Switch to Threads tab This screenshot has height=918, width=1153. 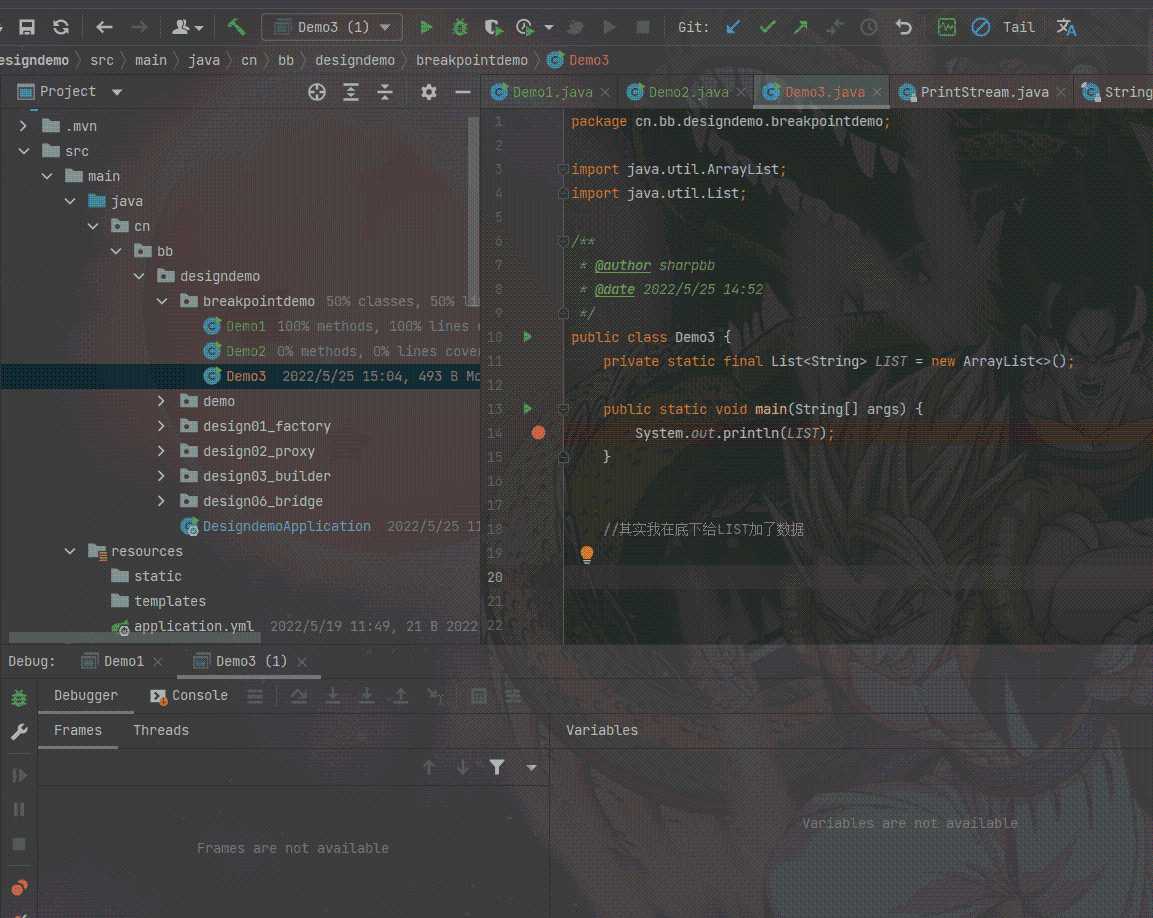[161, 730]
